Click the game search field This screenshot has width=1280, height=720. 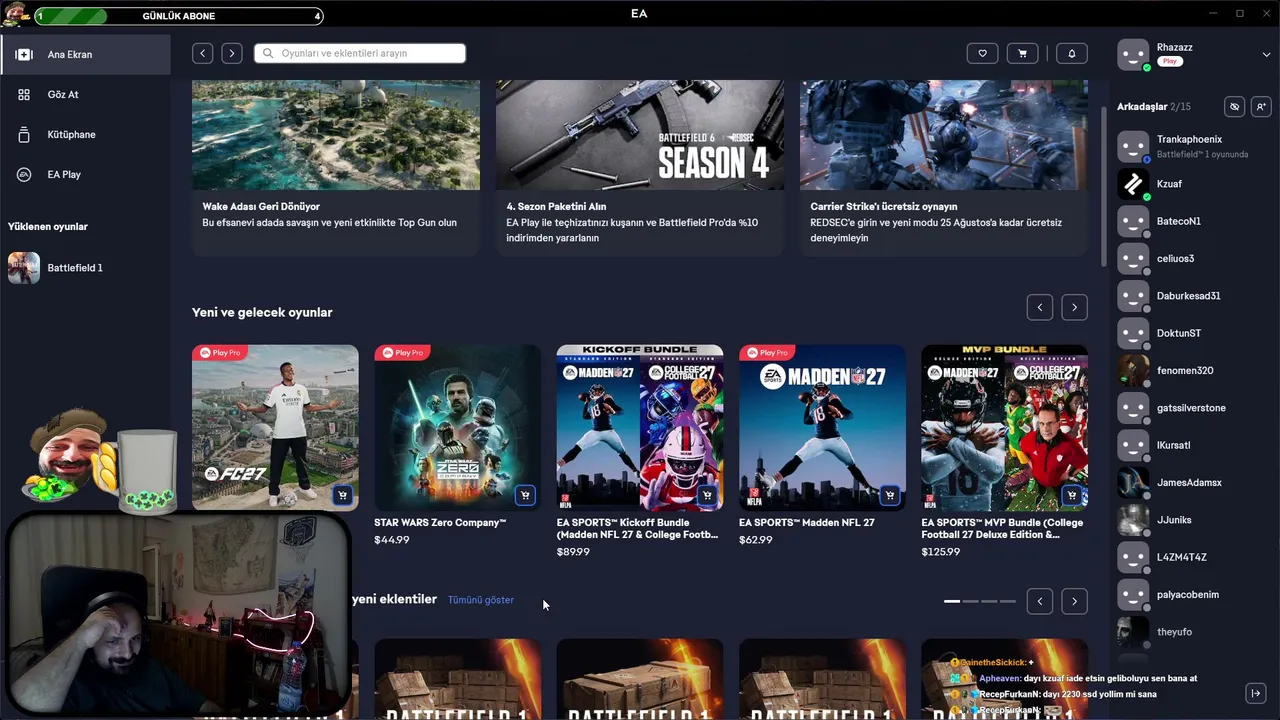[x=360, y=53]
